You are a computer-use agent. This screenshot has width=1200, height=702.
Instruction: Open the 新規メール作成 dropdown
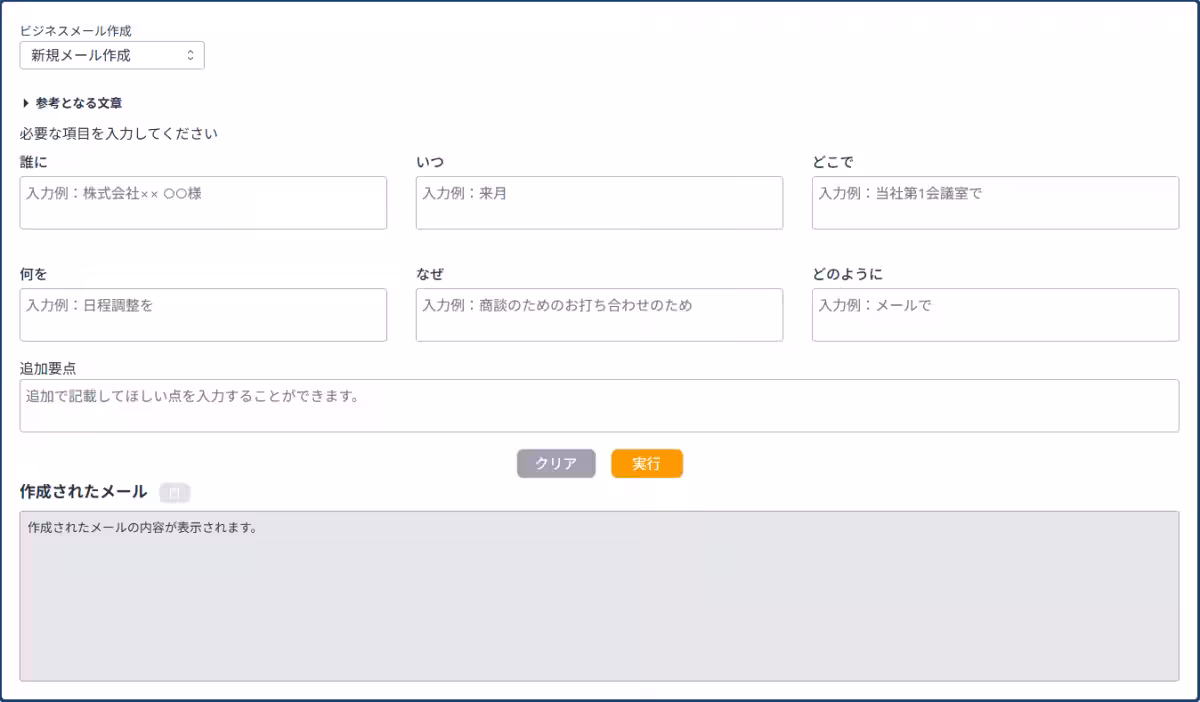[x=111, y=55]
